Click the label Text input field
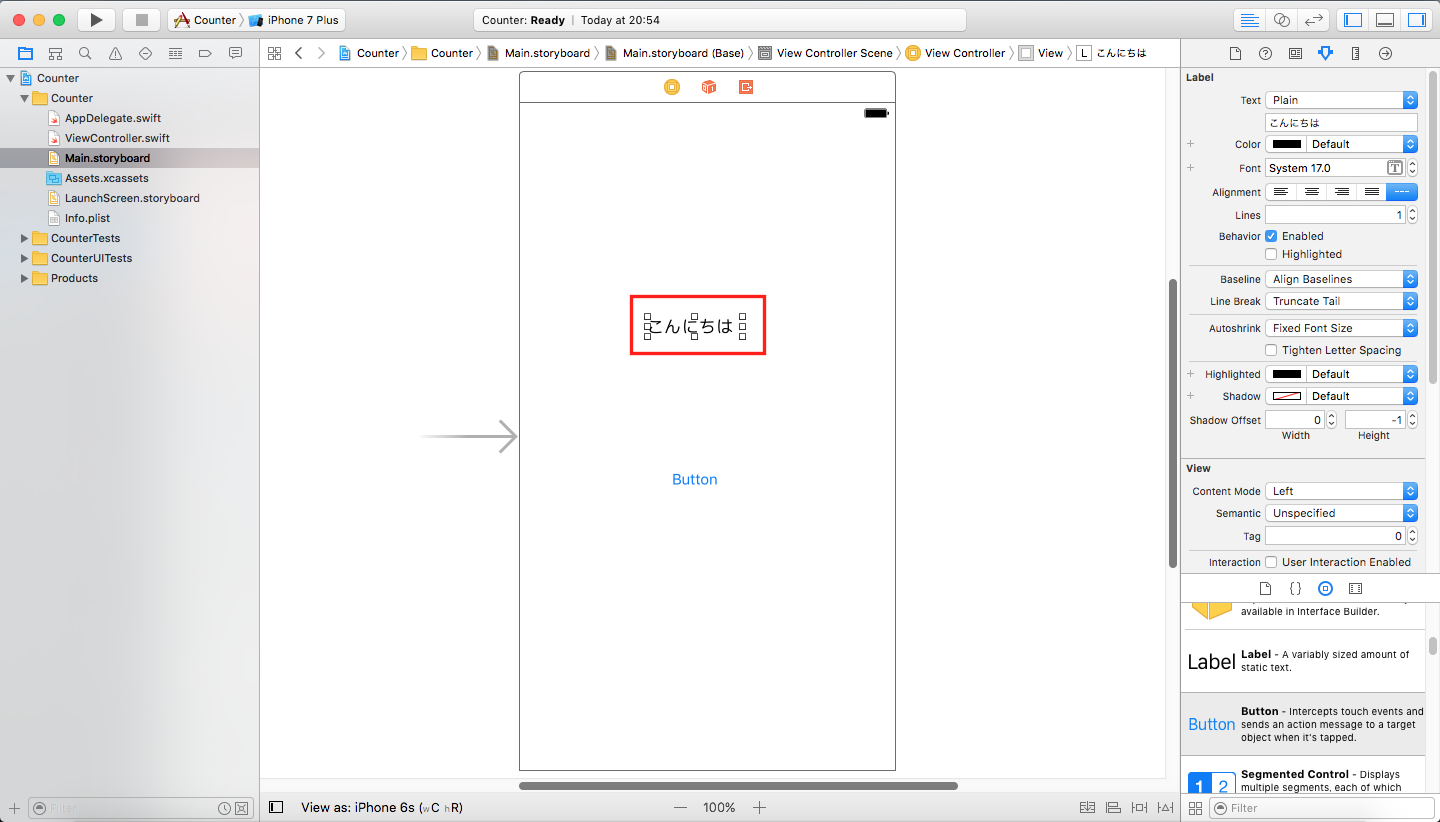 (1341, 122)
